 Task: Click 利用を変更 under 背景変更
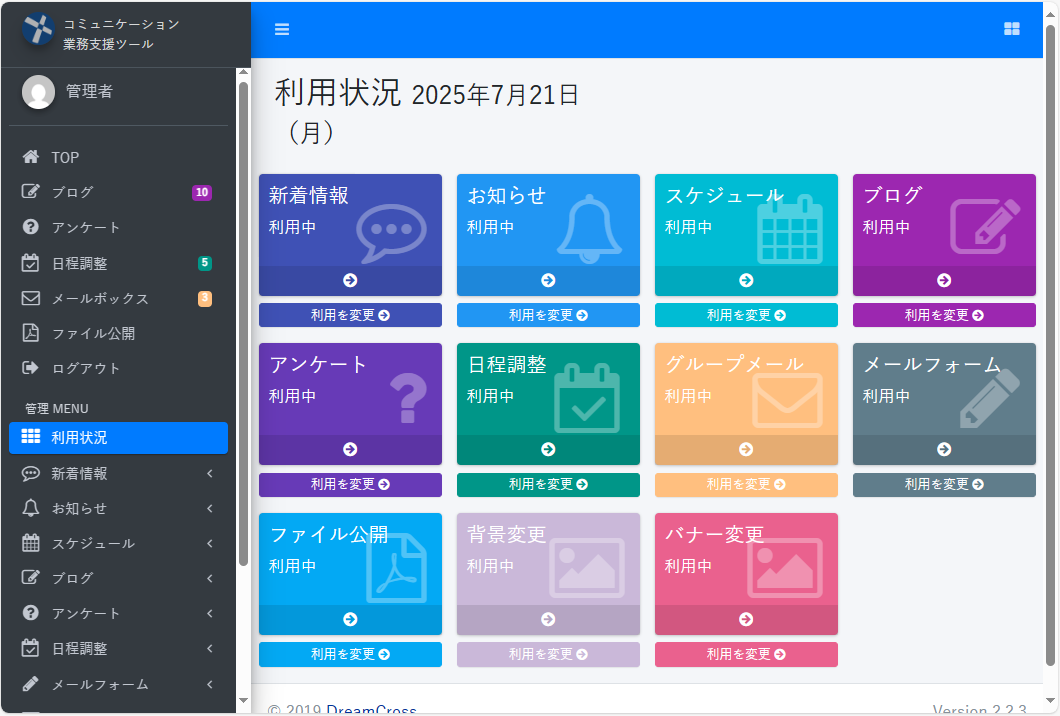tap(548, 654)
